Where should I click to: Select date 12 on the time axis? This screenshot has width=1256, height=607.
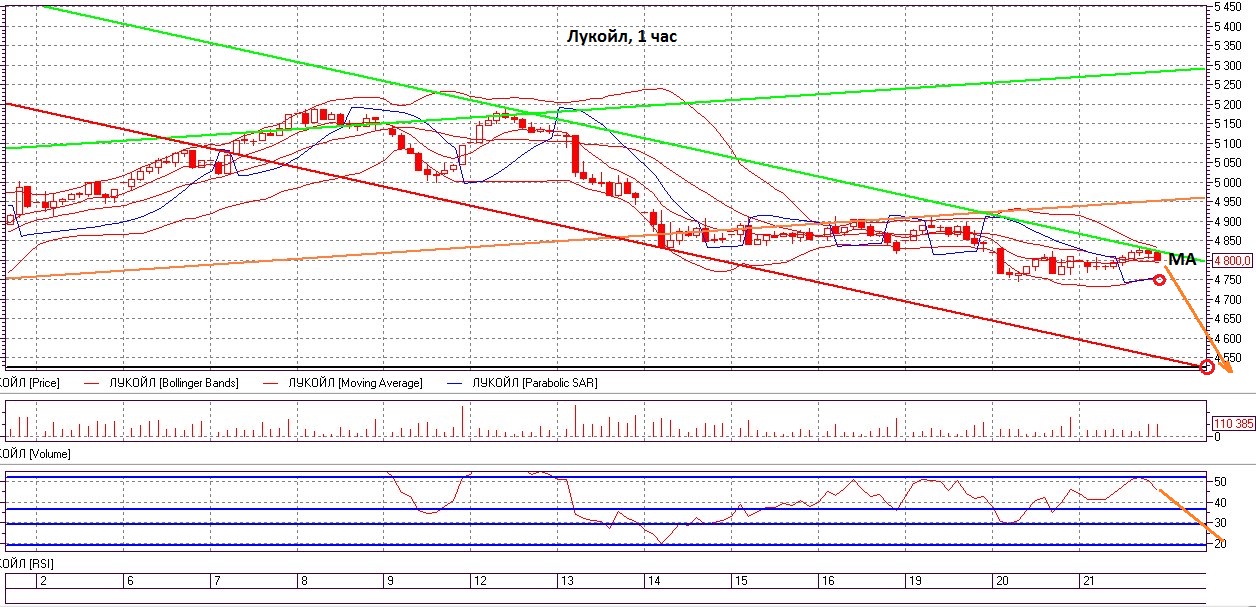click(480, 581)
